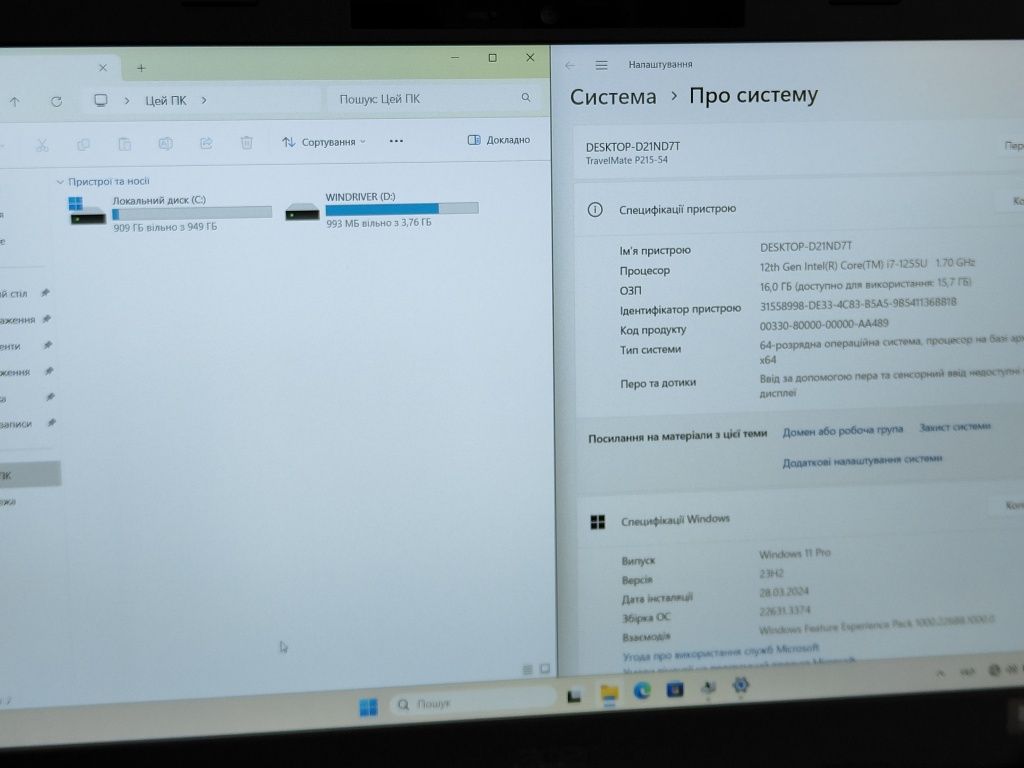The image size is (1024, 768).
Task: Launch Microsoft Edge from the taskbar
Action: click(642, 691)
